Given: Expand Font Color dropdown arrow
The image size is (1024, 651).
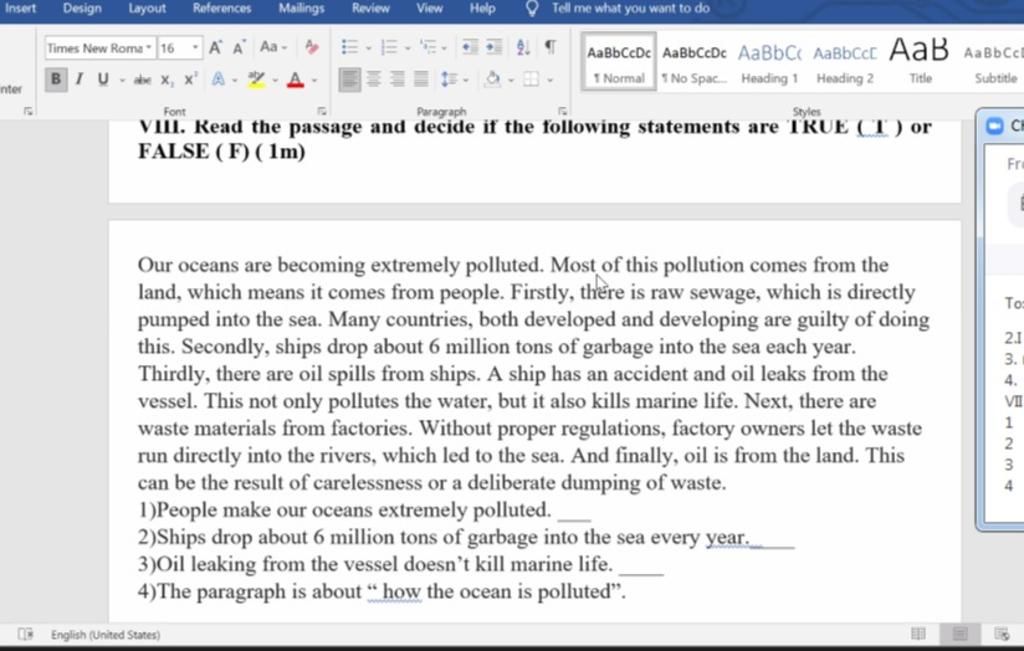Looking at the screenshot, I should (x=314, y=80).
